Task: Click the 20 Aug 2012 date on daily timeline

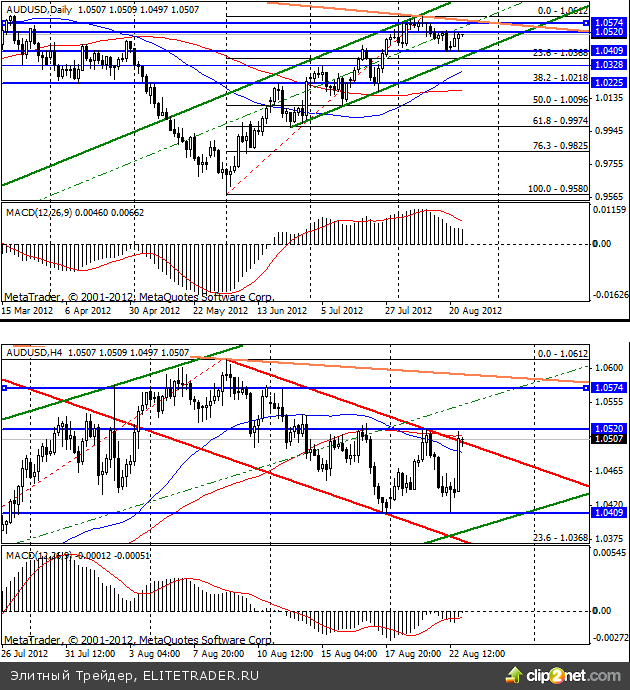Action: [475, 310]
